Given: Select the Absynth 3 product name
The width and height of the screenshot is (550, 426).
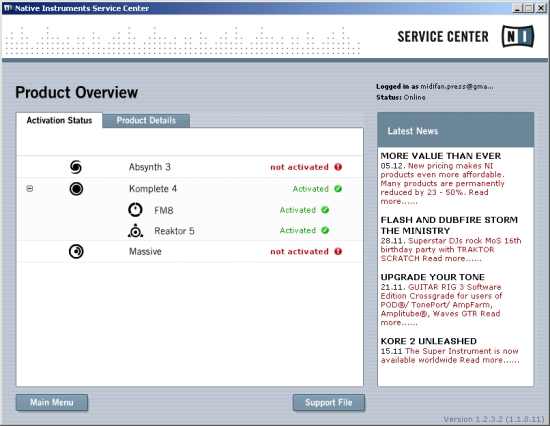Looking at the screenshot, I should coord(149,167).
